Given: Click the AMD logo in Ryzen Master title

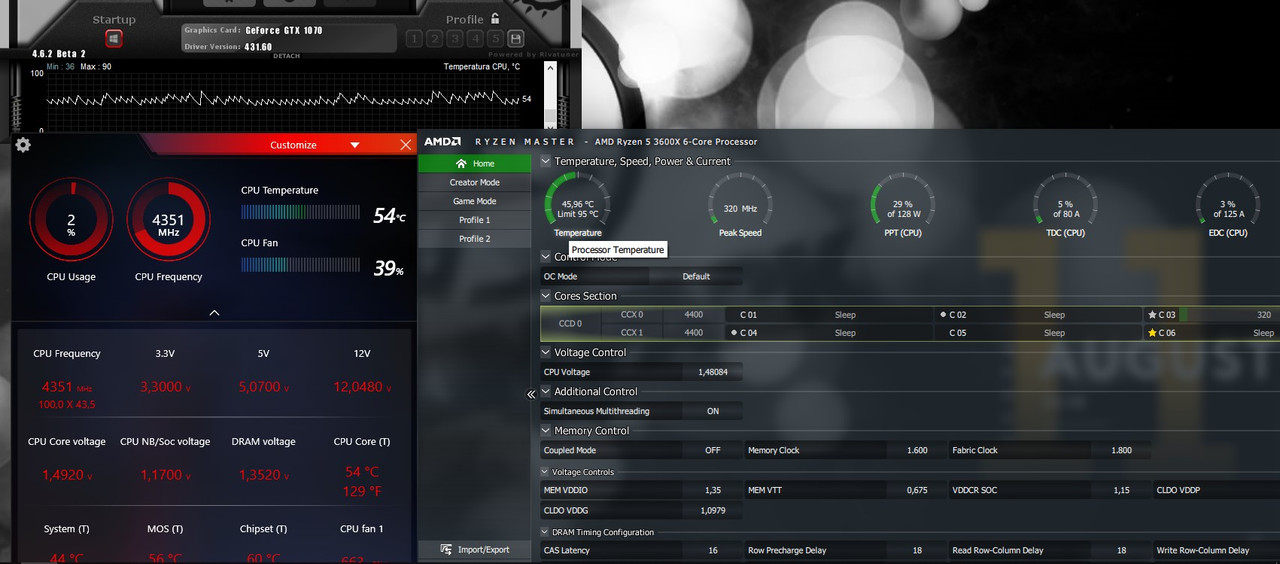Looking at the screenshot, I should click(x=442, y=141).
